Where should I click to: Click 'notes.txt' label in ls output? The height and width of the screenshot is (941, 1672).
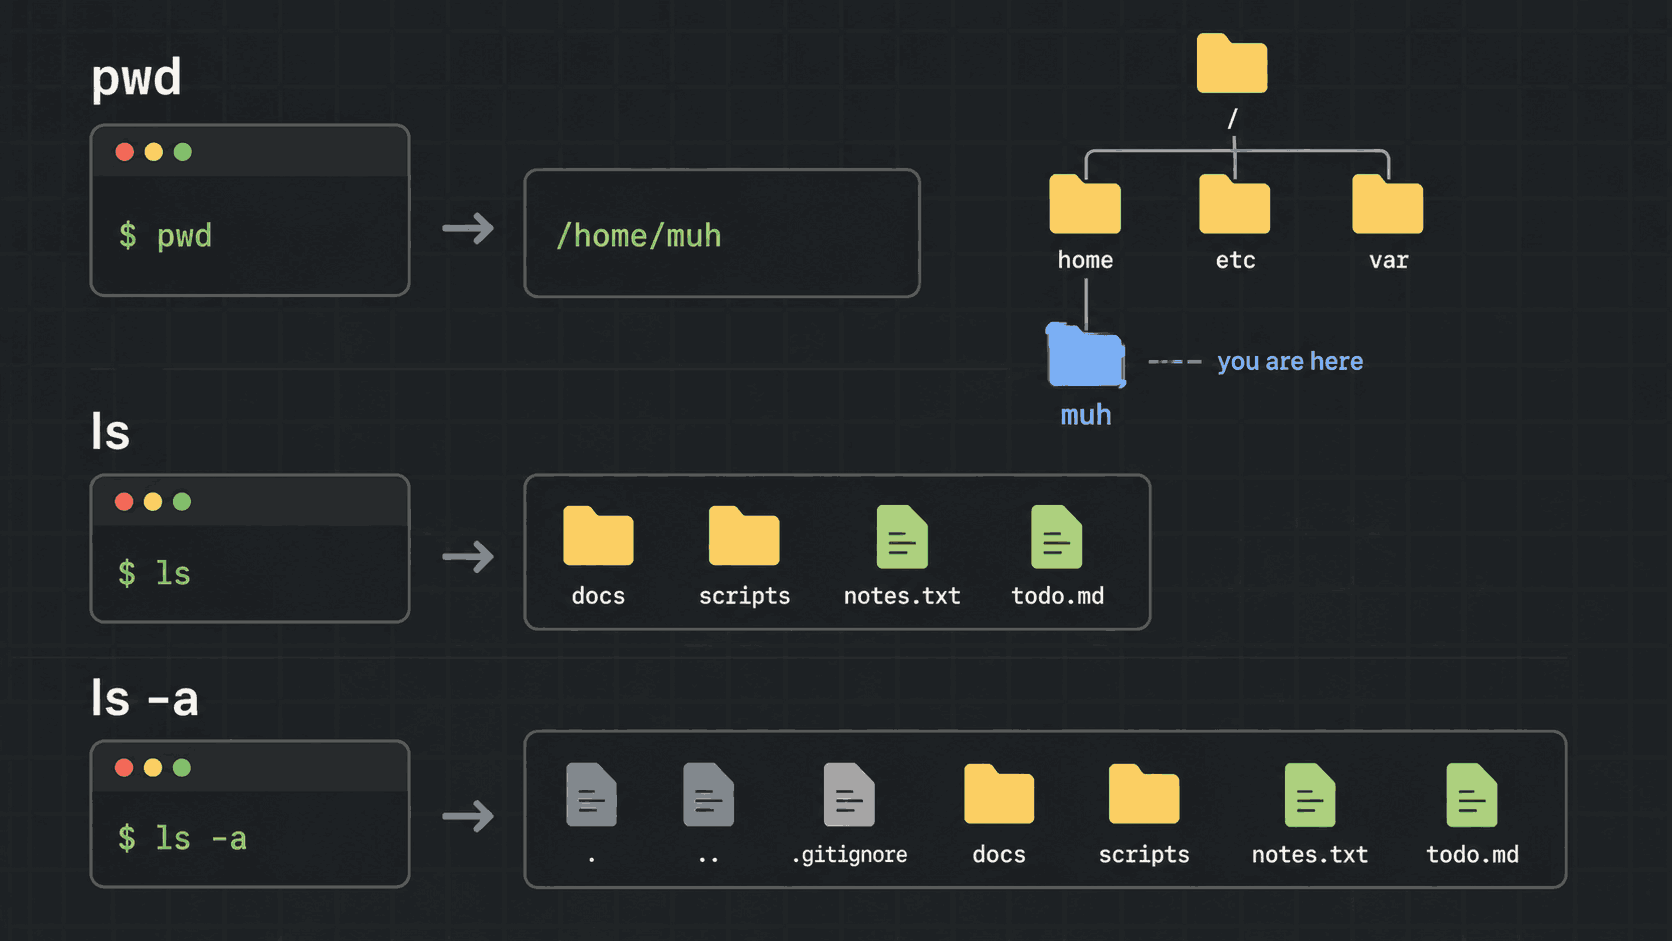coord(902,596)
